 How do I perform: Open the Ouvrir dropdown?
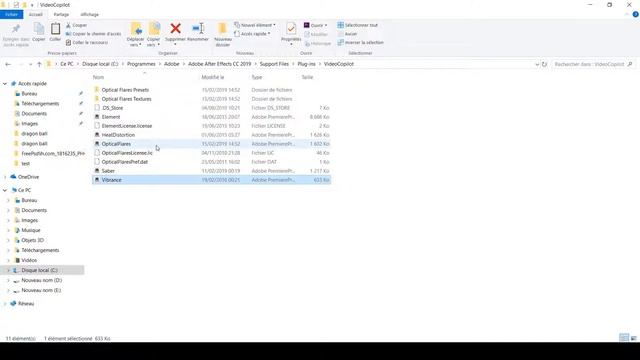316,25
